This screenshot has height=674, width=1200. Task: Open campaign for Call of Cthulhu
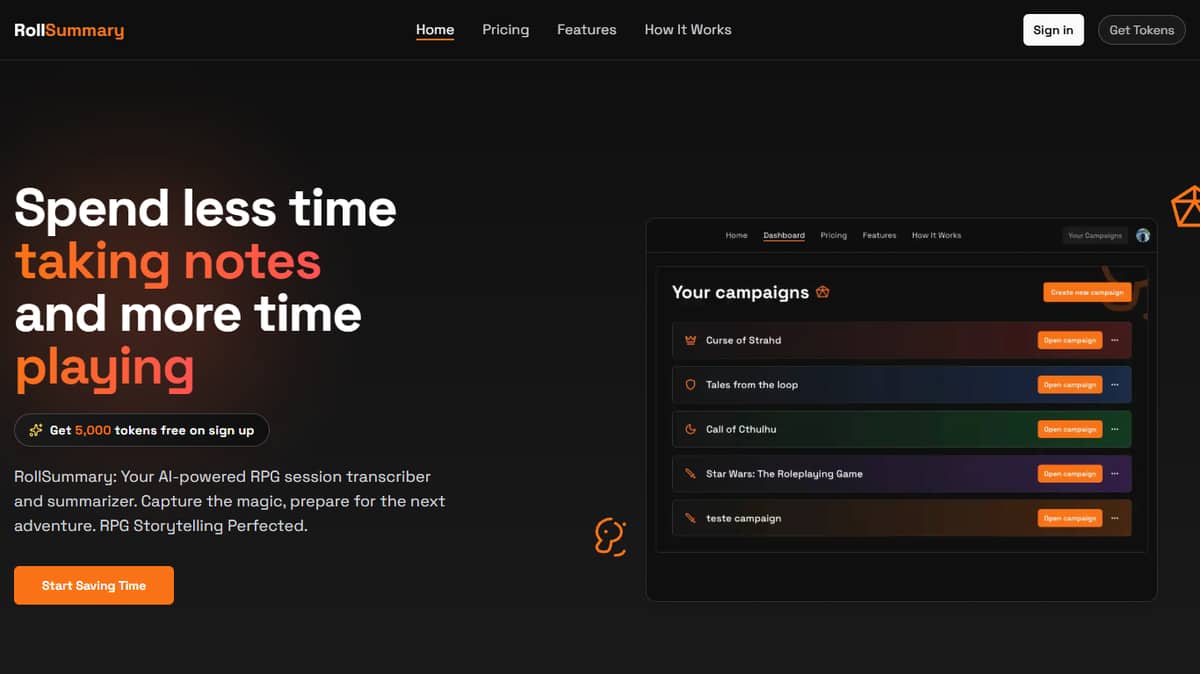click(1070, 429)
